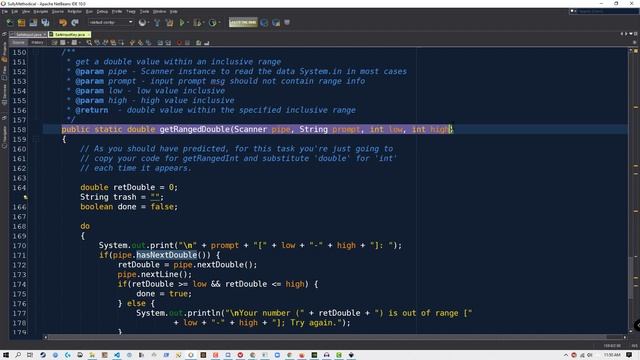The image size is (640, 360).
Task: Open the Debug menu
Action: [102, 11]
